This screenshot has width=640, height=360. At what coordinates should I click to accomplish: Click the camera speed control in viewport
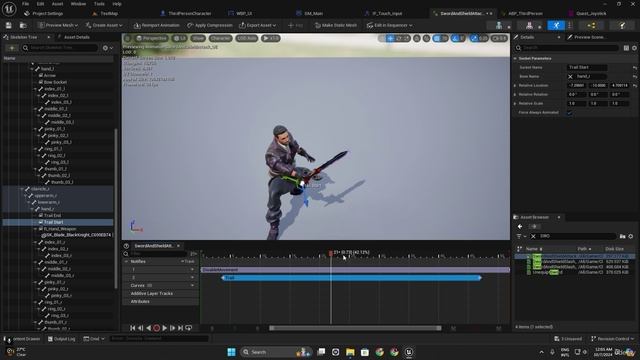499,38
